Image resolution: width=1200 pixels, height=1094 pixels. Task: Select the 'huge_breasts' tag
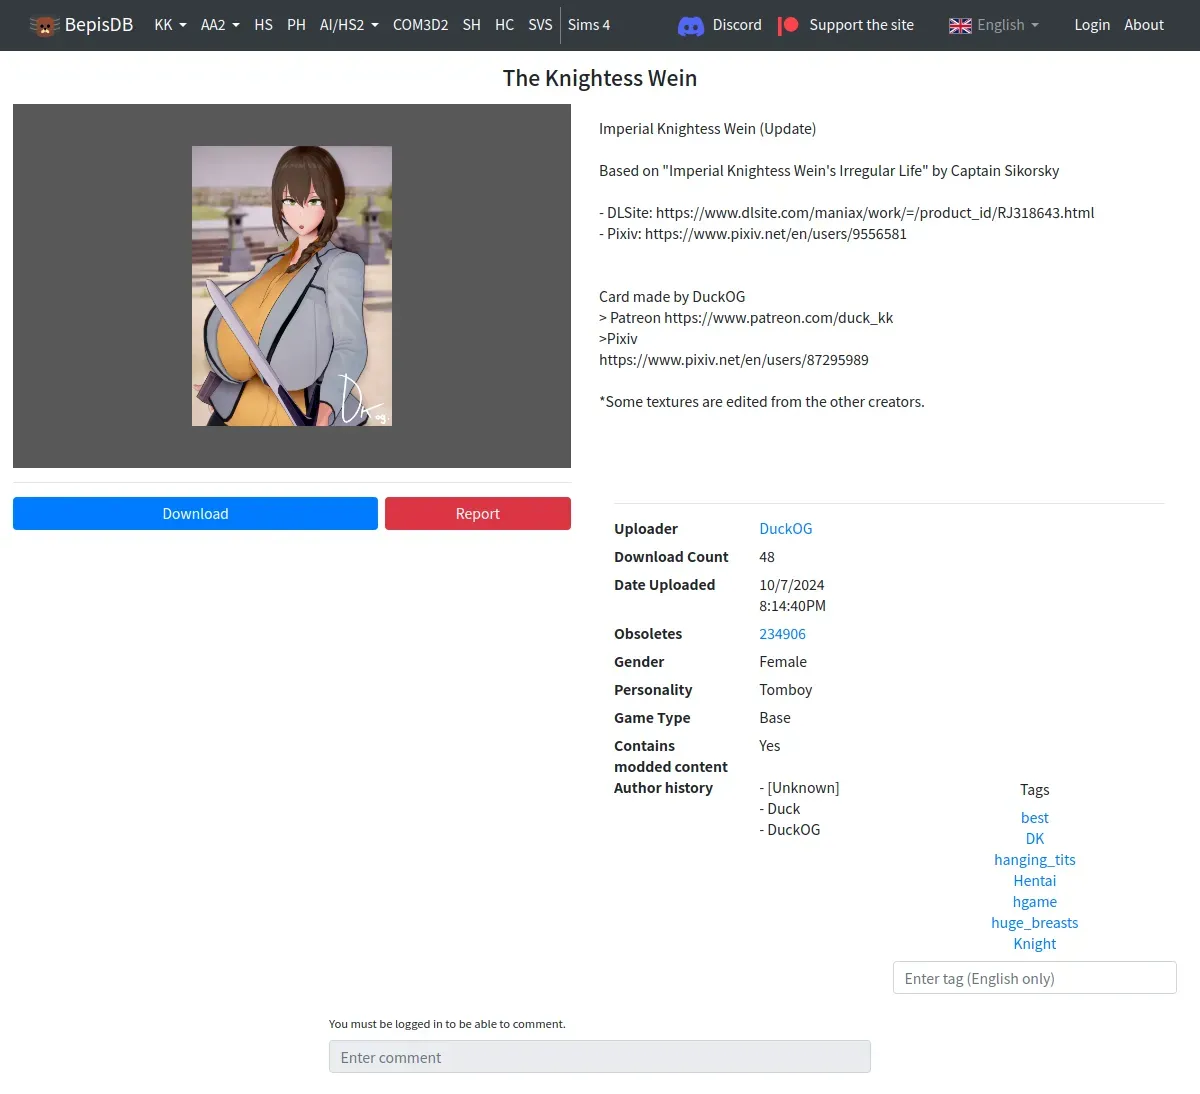click(1035, 923)
